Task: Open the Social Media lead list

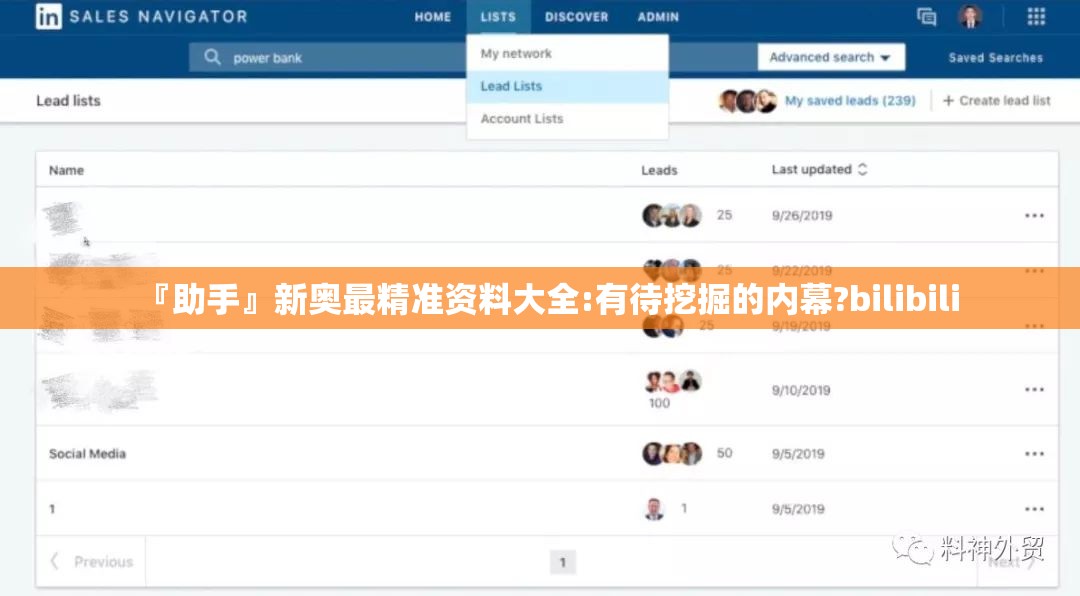Action: [x=87, y=453]
